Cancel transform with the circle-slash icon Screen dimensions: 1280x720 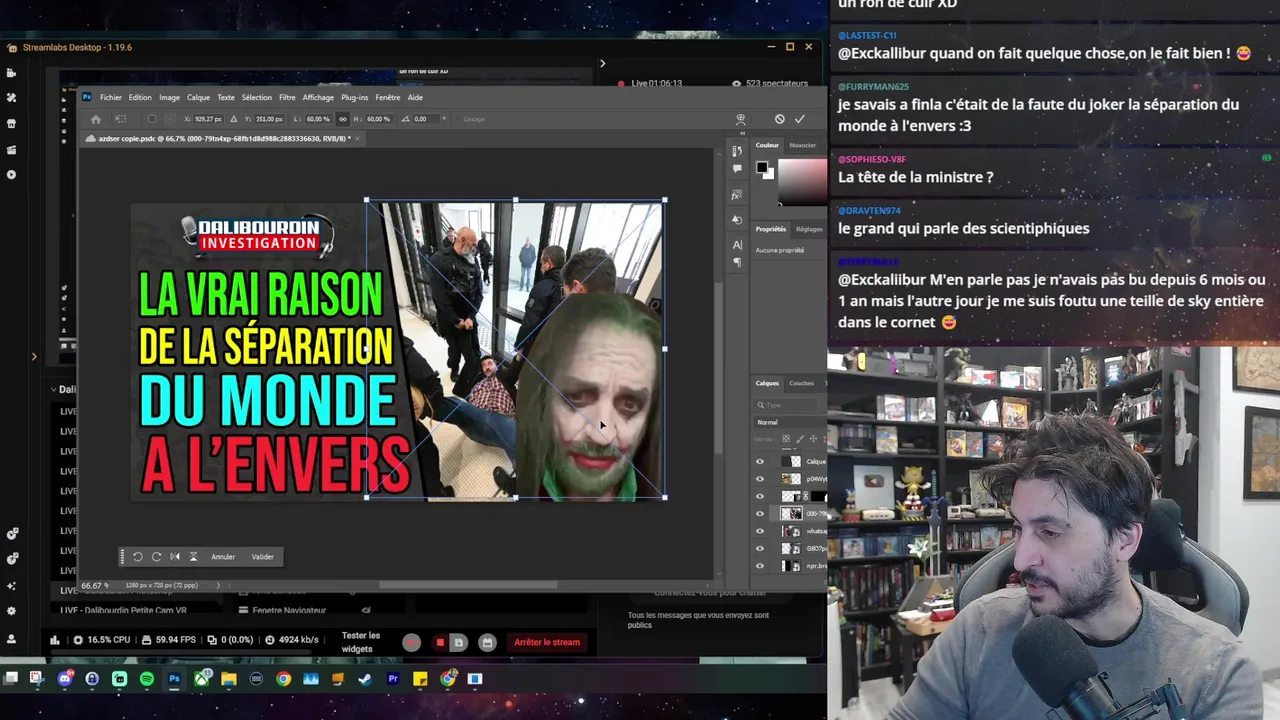(x=780, y=119)
